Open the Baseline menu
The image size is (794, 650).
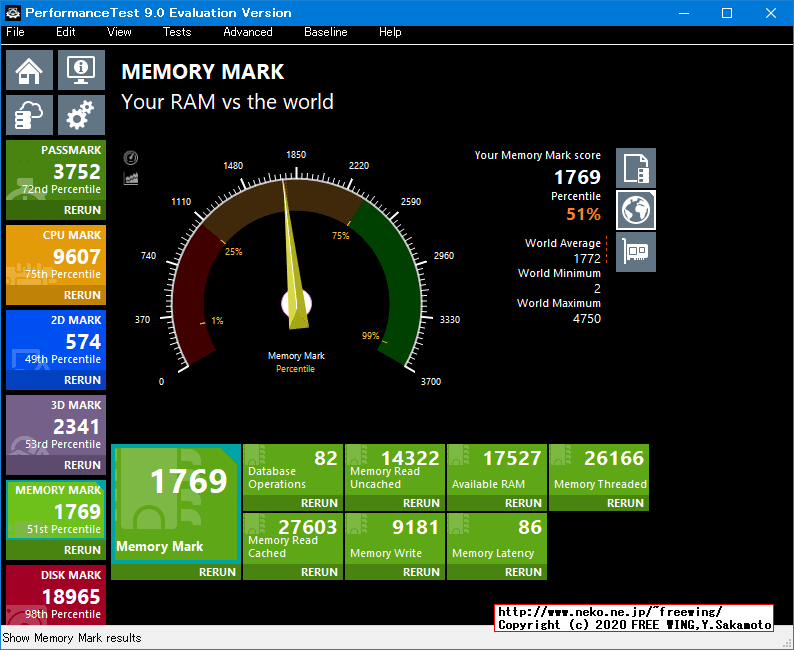click(325, 32)
